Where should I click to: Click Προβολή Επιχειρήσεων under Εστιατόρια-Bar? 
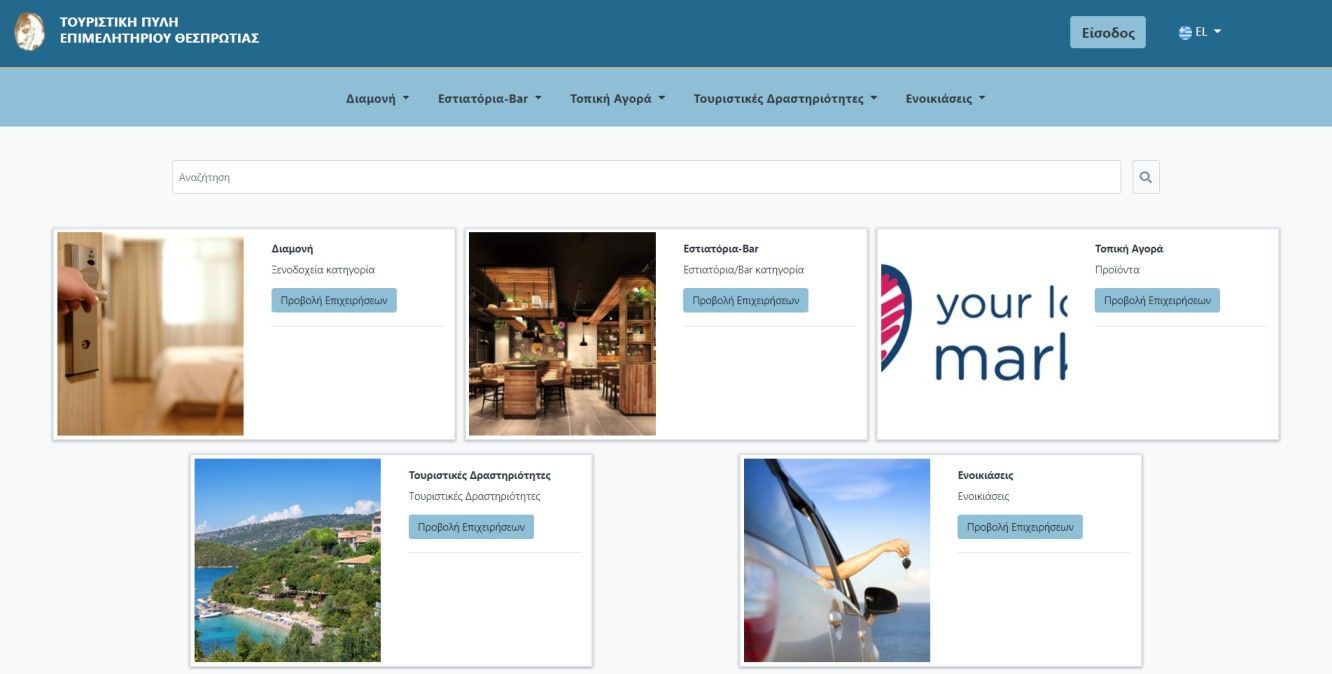pos(745,299)
